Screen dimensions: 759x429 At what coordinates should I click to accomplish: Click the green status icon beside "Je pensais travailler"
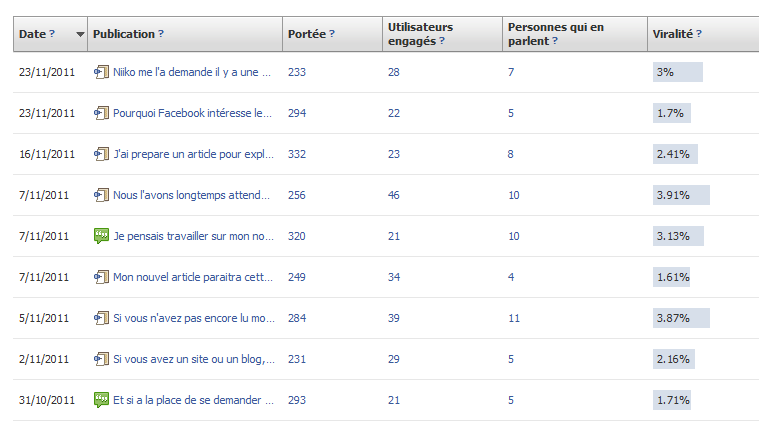click(x=100, y=236)
